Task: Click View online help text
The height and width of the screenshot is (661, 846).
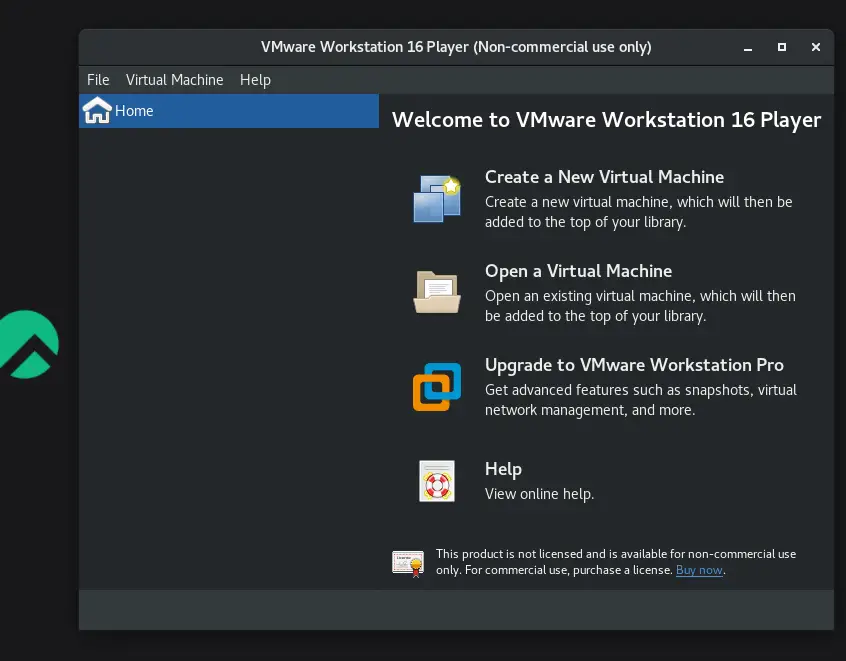Action: coord(539,494)
